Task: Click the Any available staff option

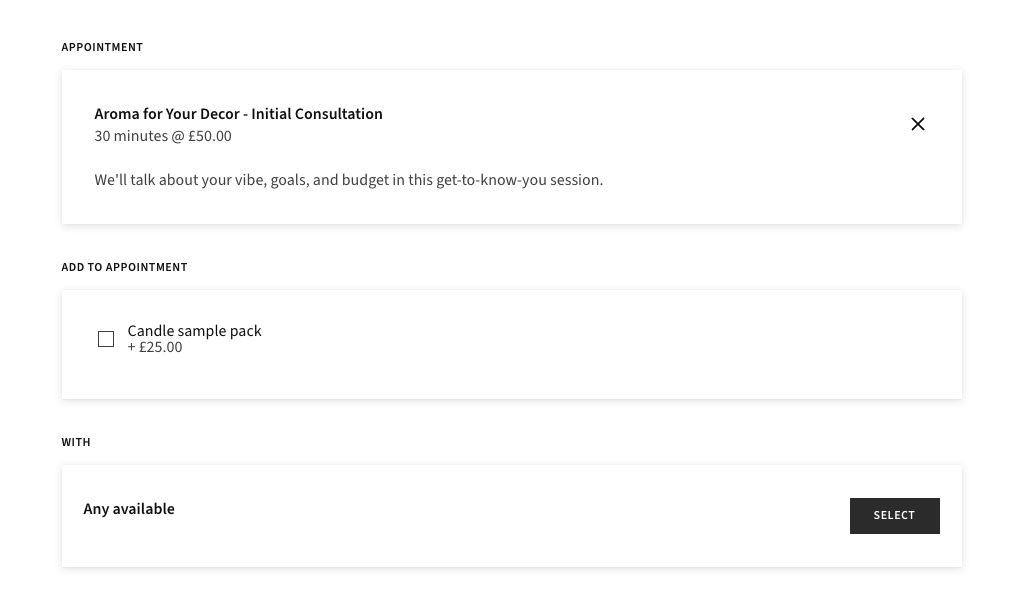Action: pyautogui.click(x=129, y=509)
